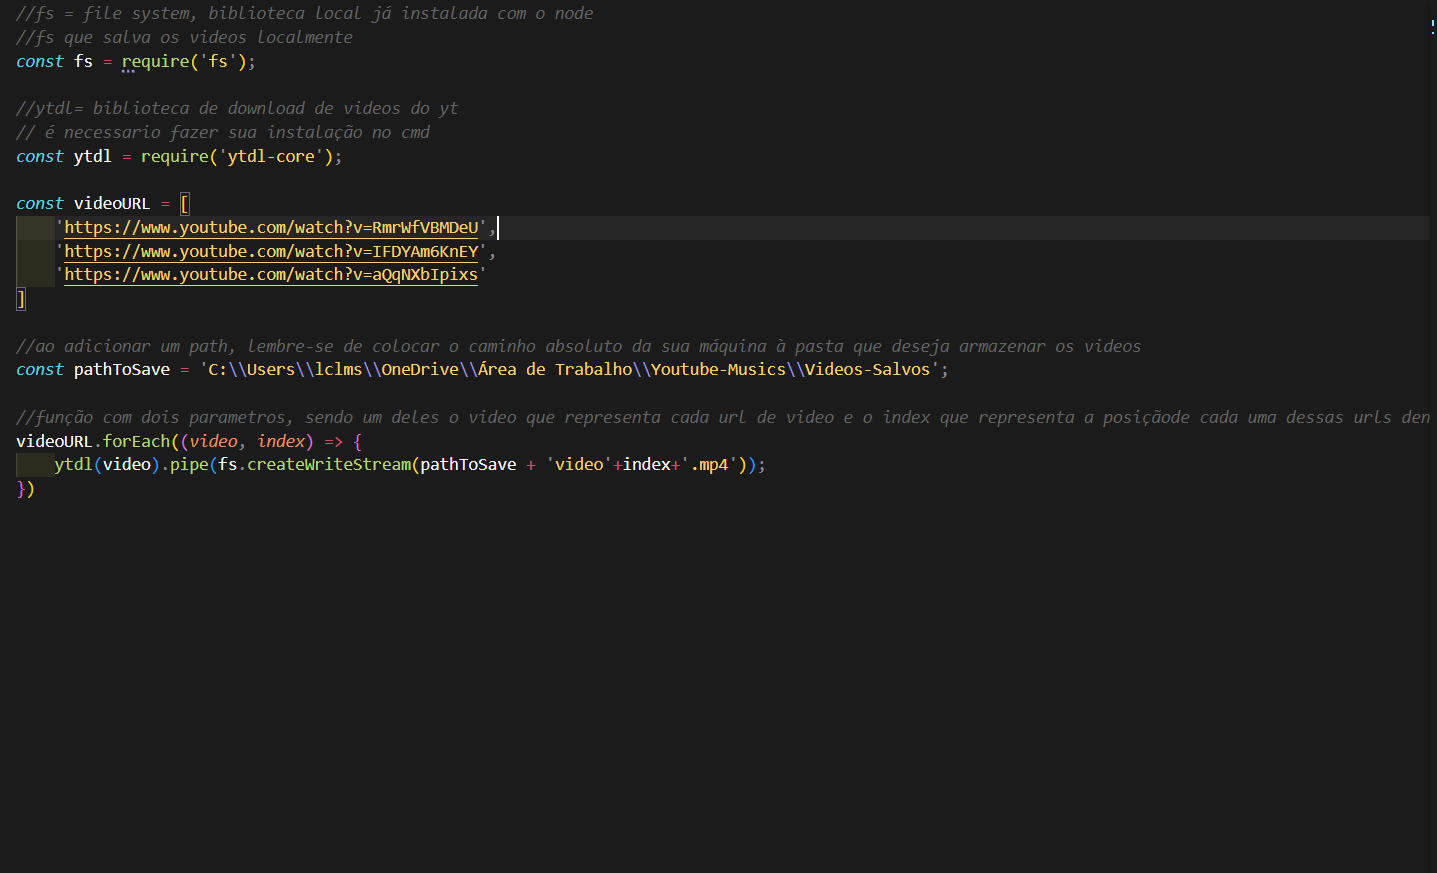
Task: Click the closing bracket of videoURL array
Action: pos(21,299)
